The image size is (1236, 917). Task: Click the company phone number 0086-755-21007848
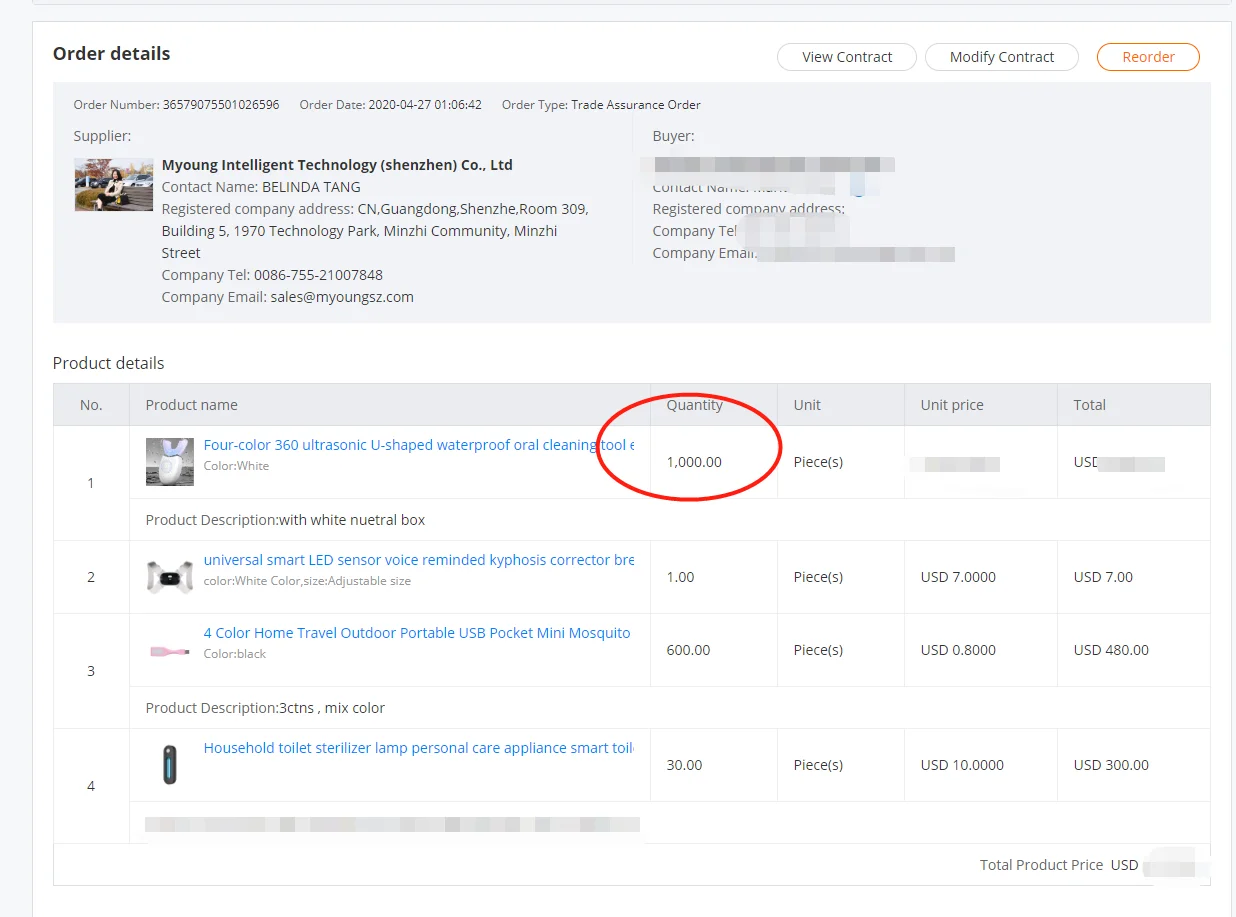coord(318,275)
